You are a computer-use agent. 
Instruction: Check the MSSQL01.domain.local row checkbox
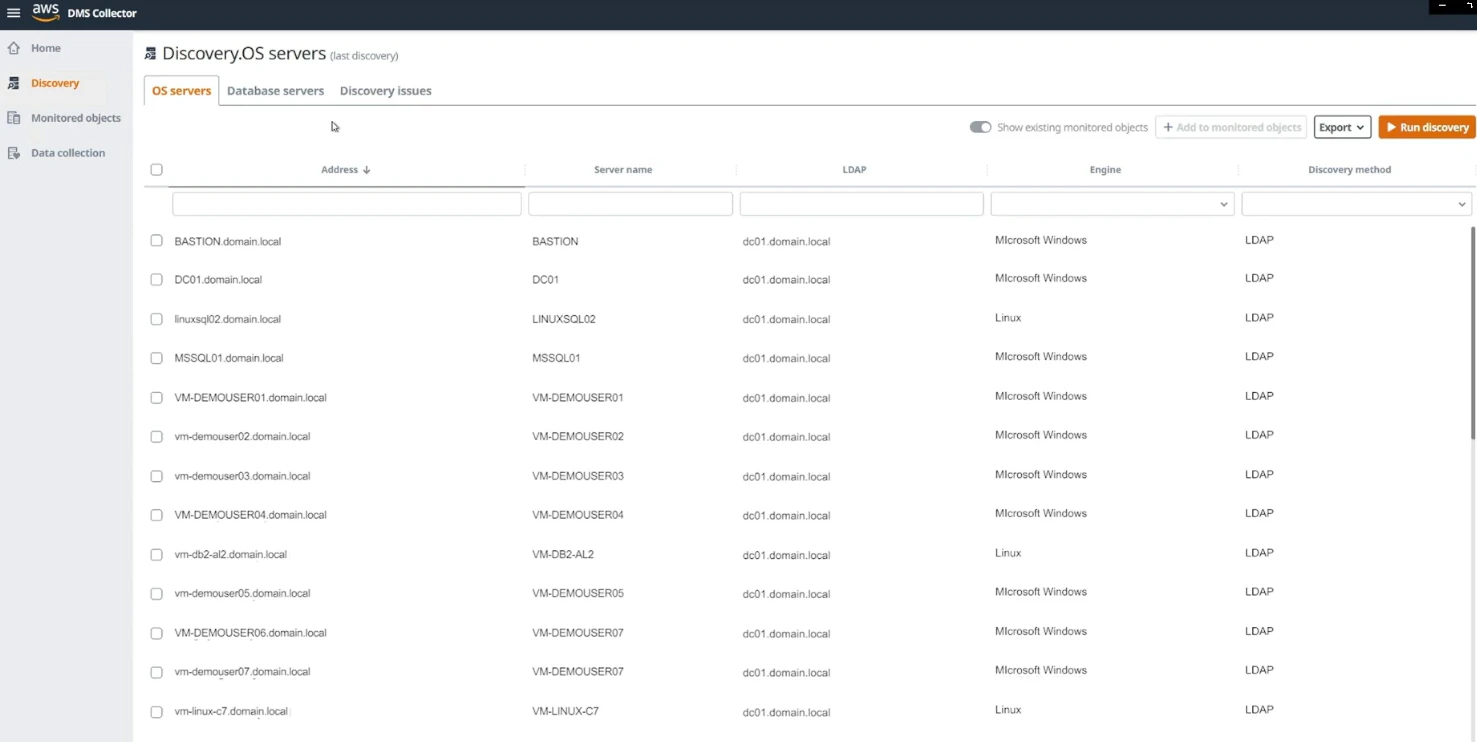[156, 358]
